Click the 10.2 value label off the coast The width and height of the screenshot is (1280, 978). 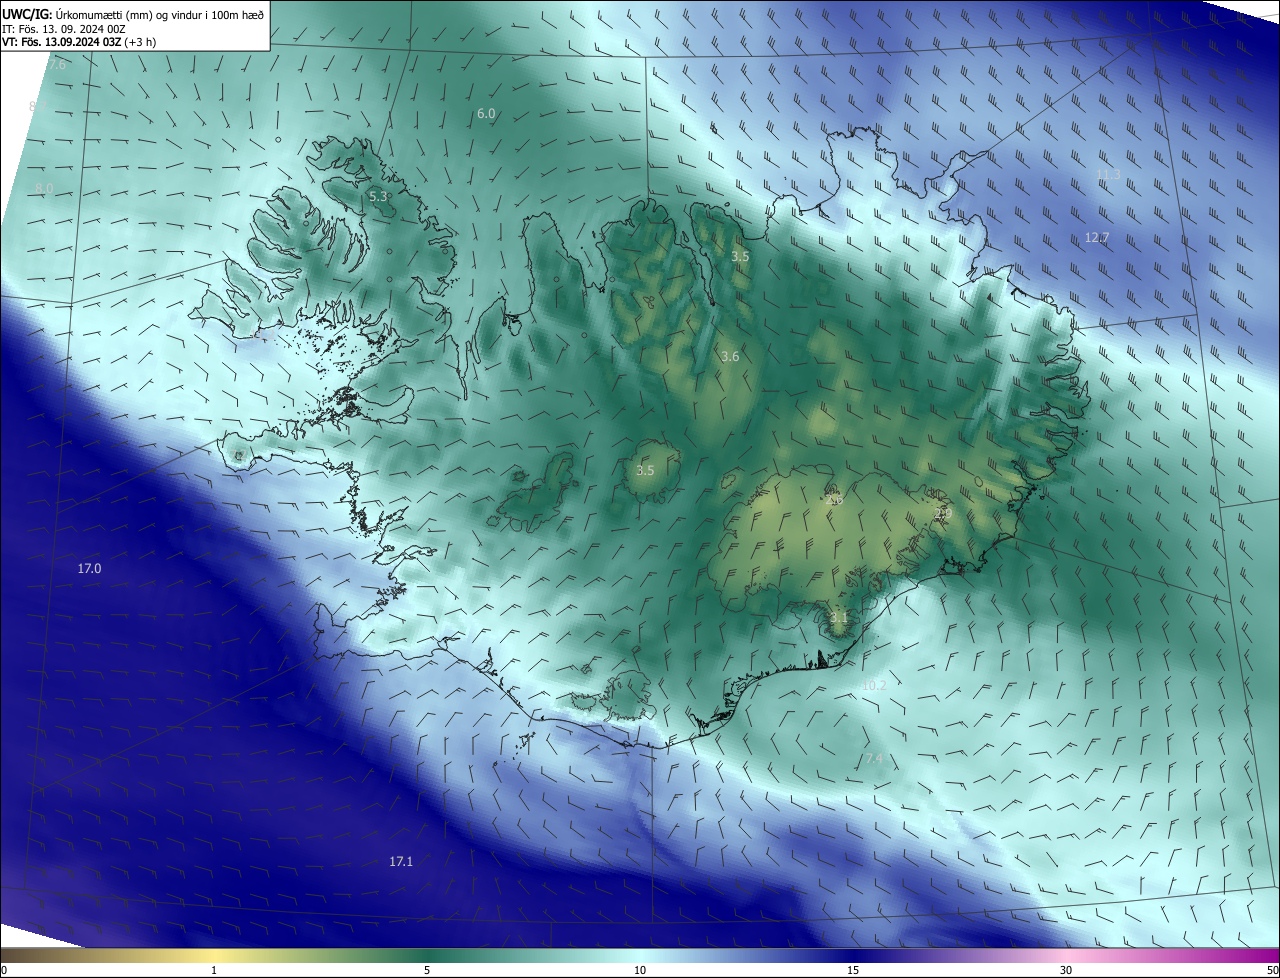[x=874, y=686]
